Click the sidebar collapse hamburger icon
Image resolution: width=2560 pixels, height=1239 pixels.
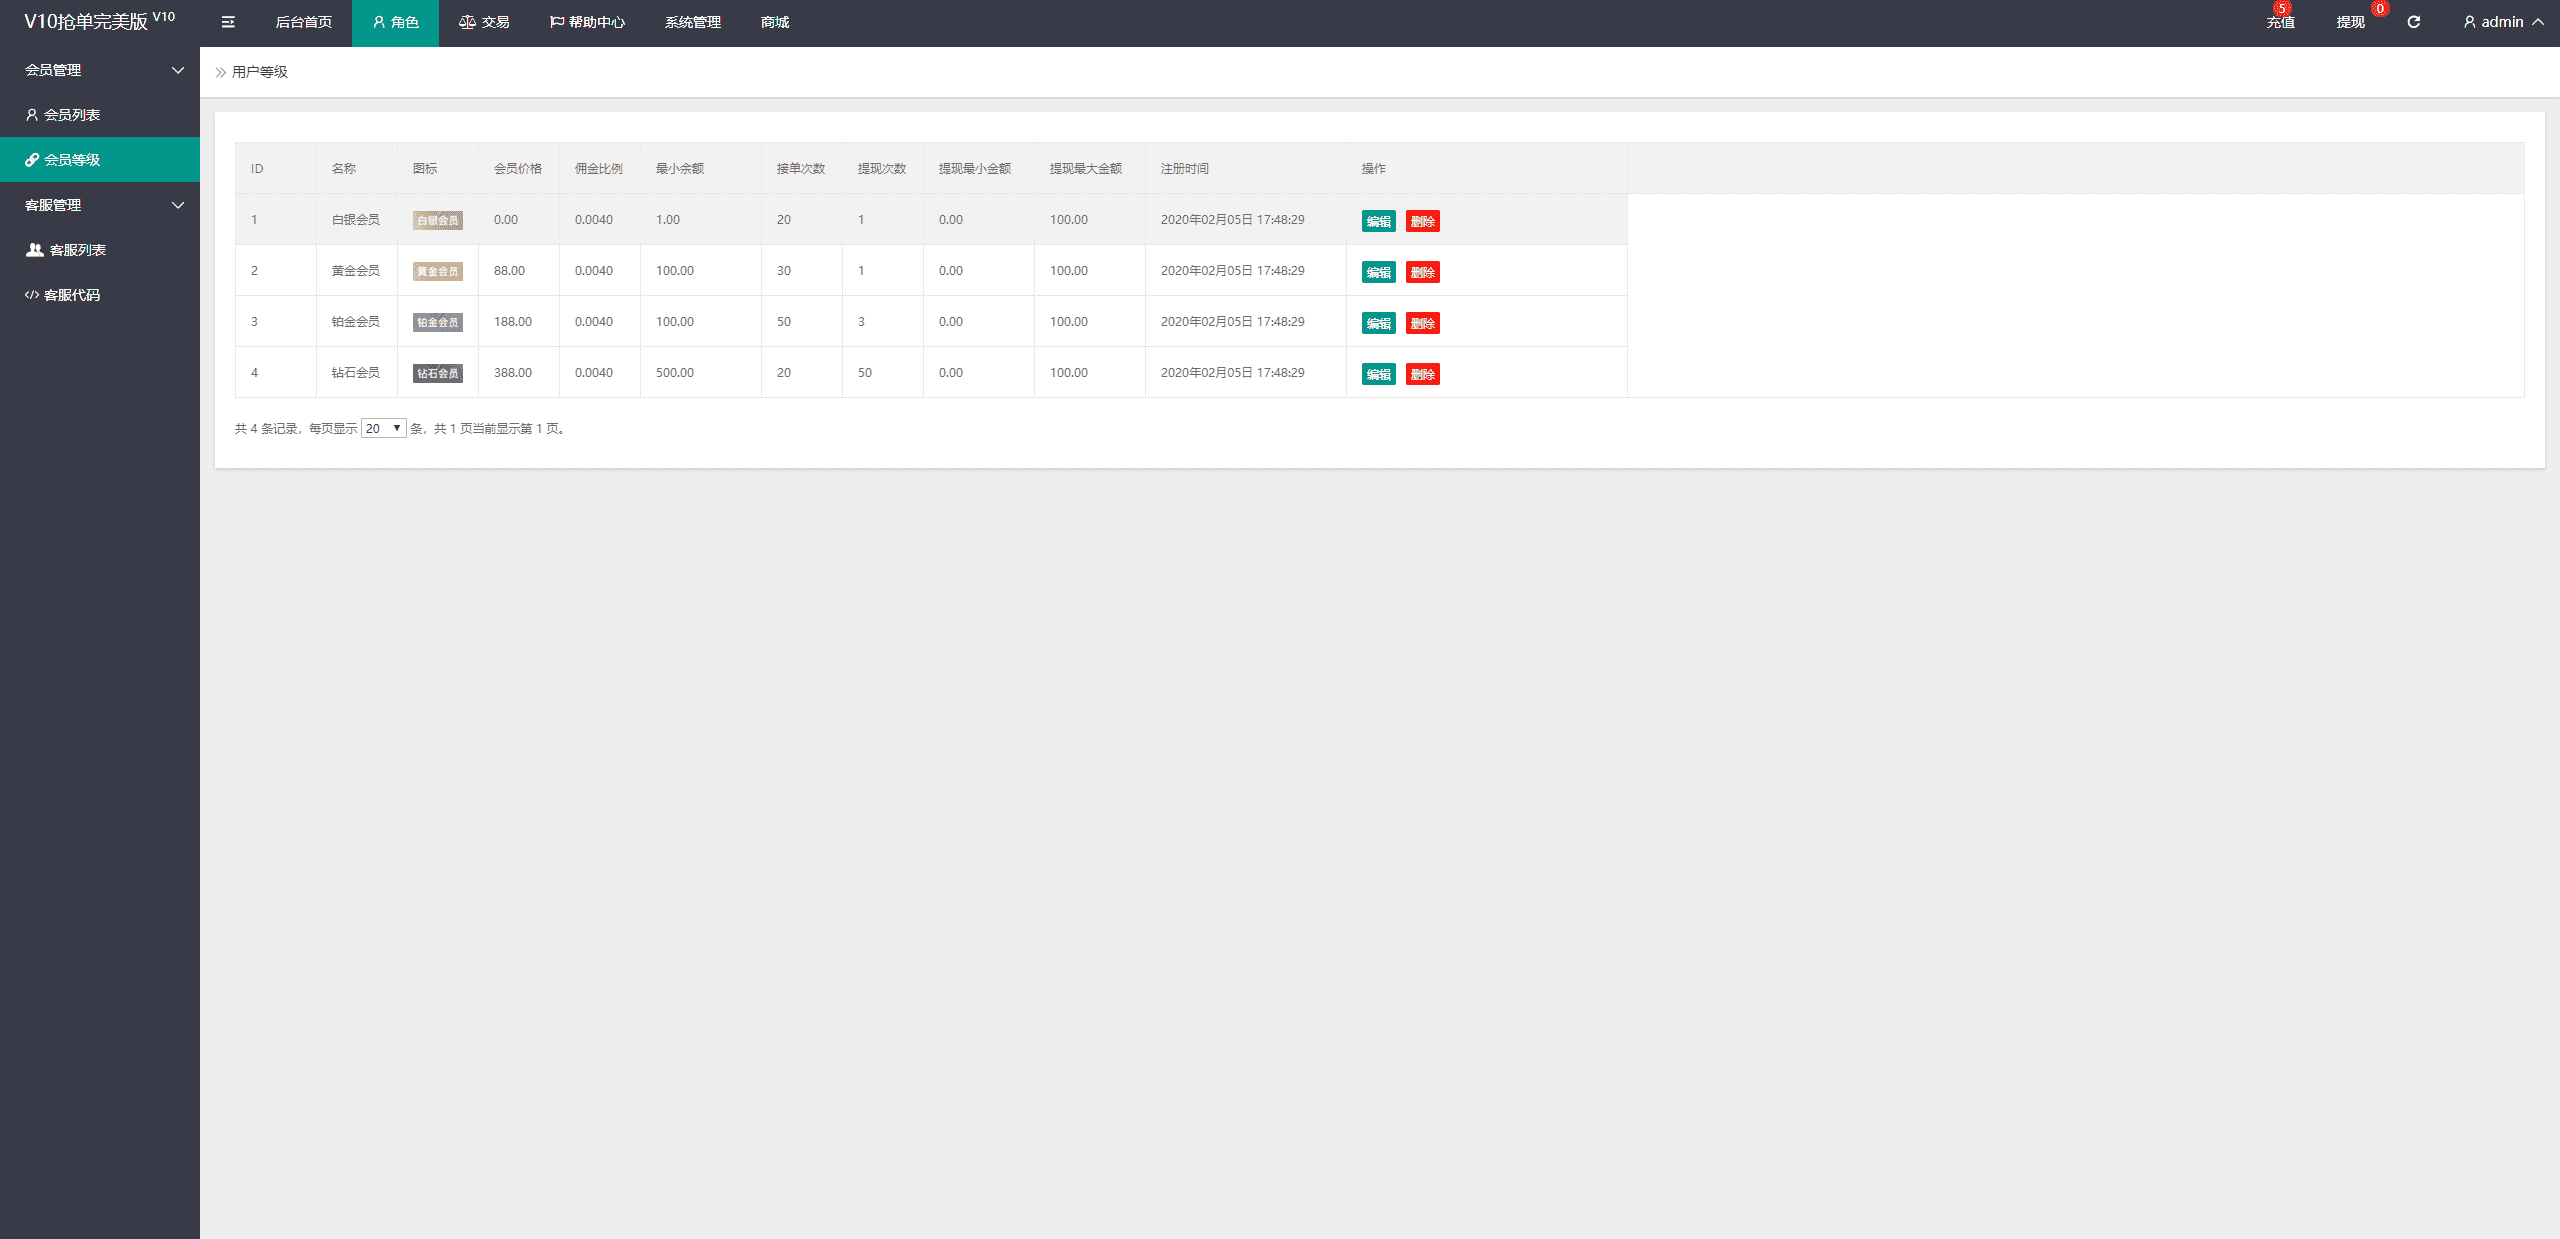coord(228,22)
